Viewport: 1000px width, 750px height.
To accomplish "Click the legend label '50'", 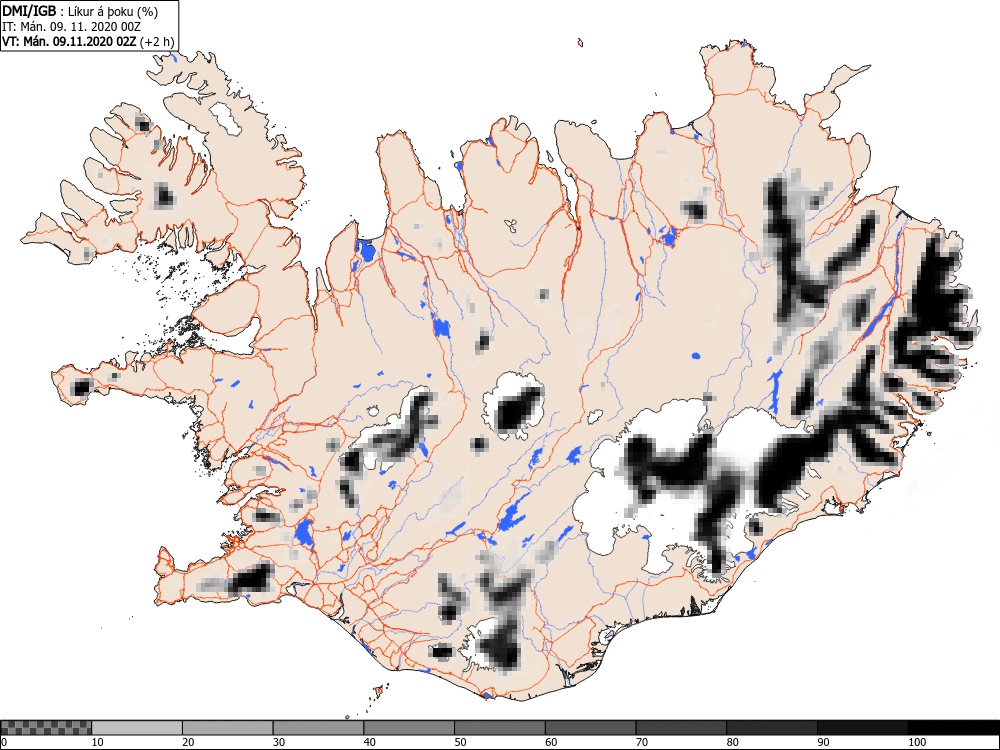I will 460,742.
